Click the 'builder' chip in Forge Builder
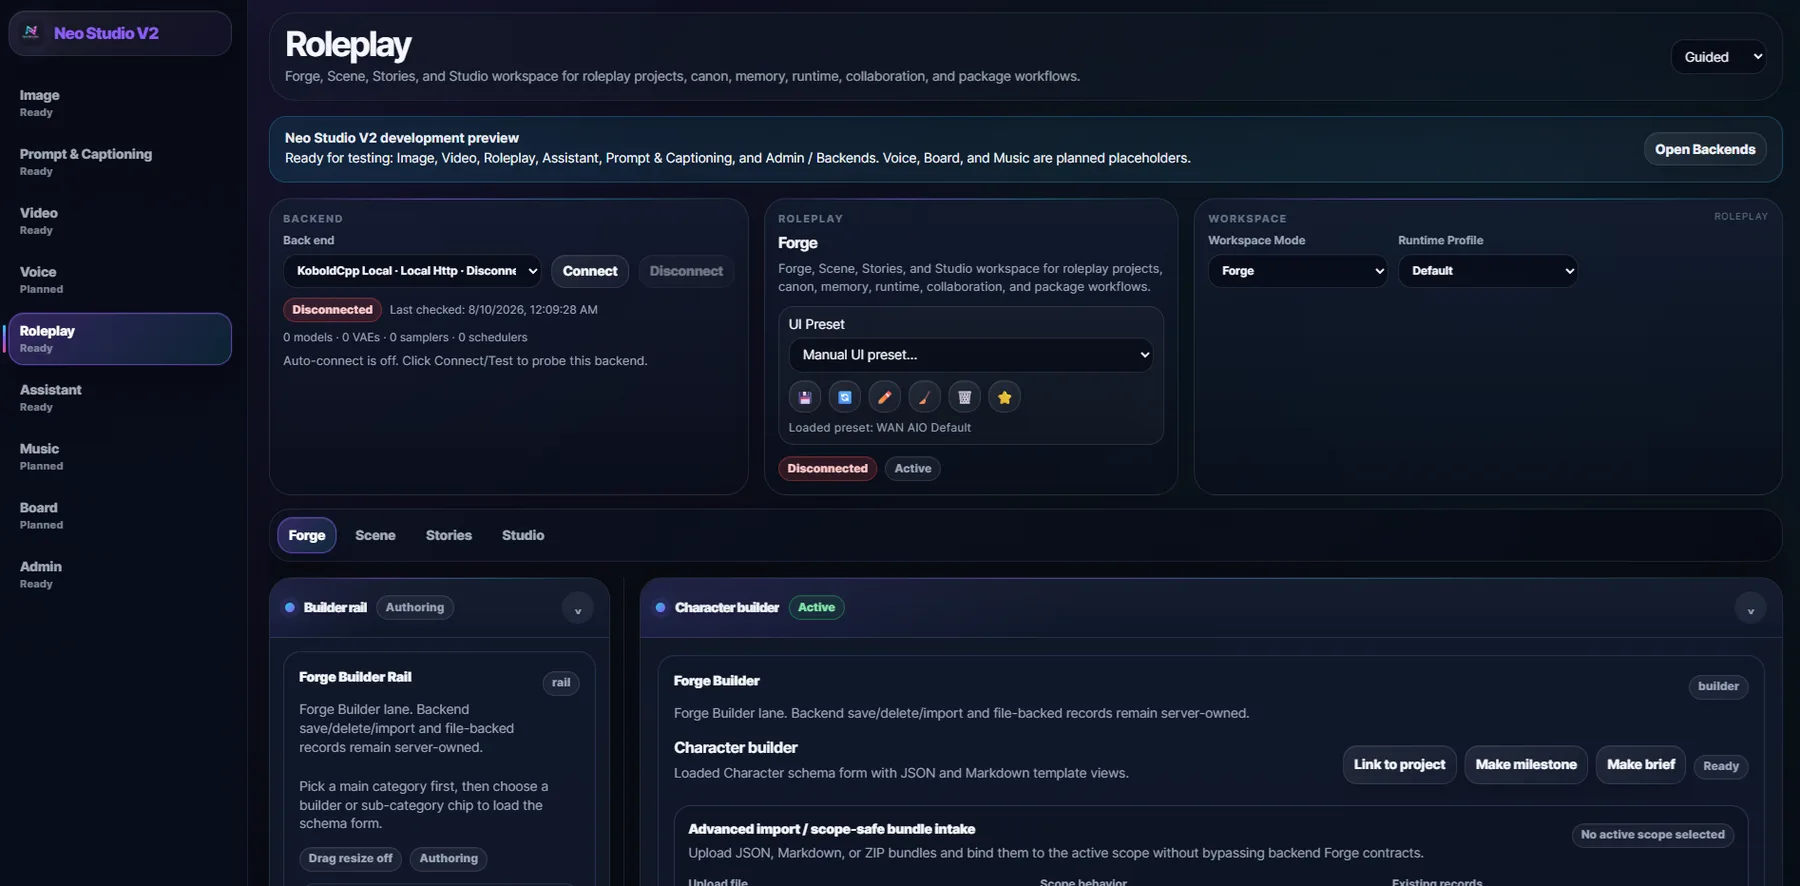1800x886 pixels. 1718,686
